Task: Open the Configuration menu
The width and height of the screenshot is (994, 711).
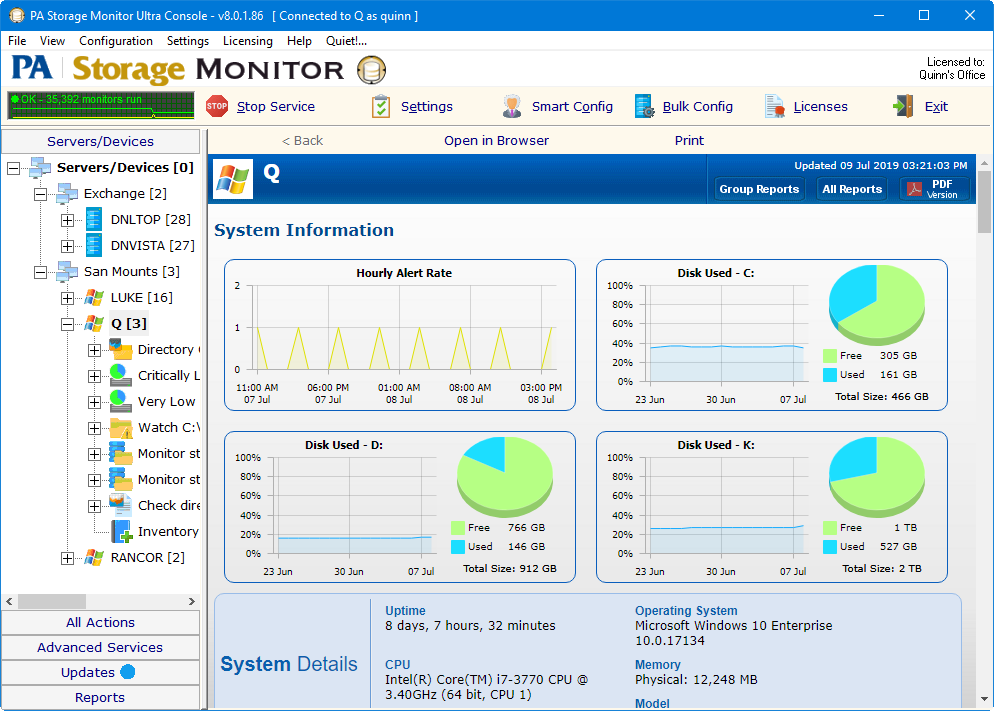Action: [116, 41]
